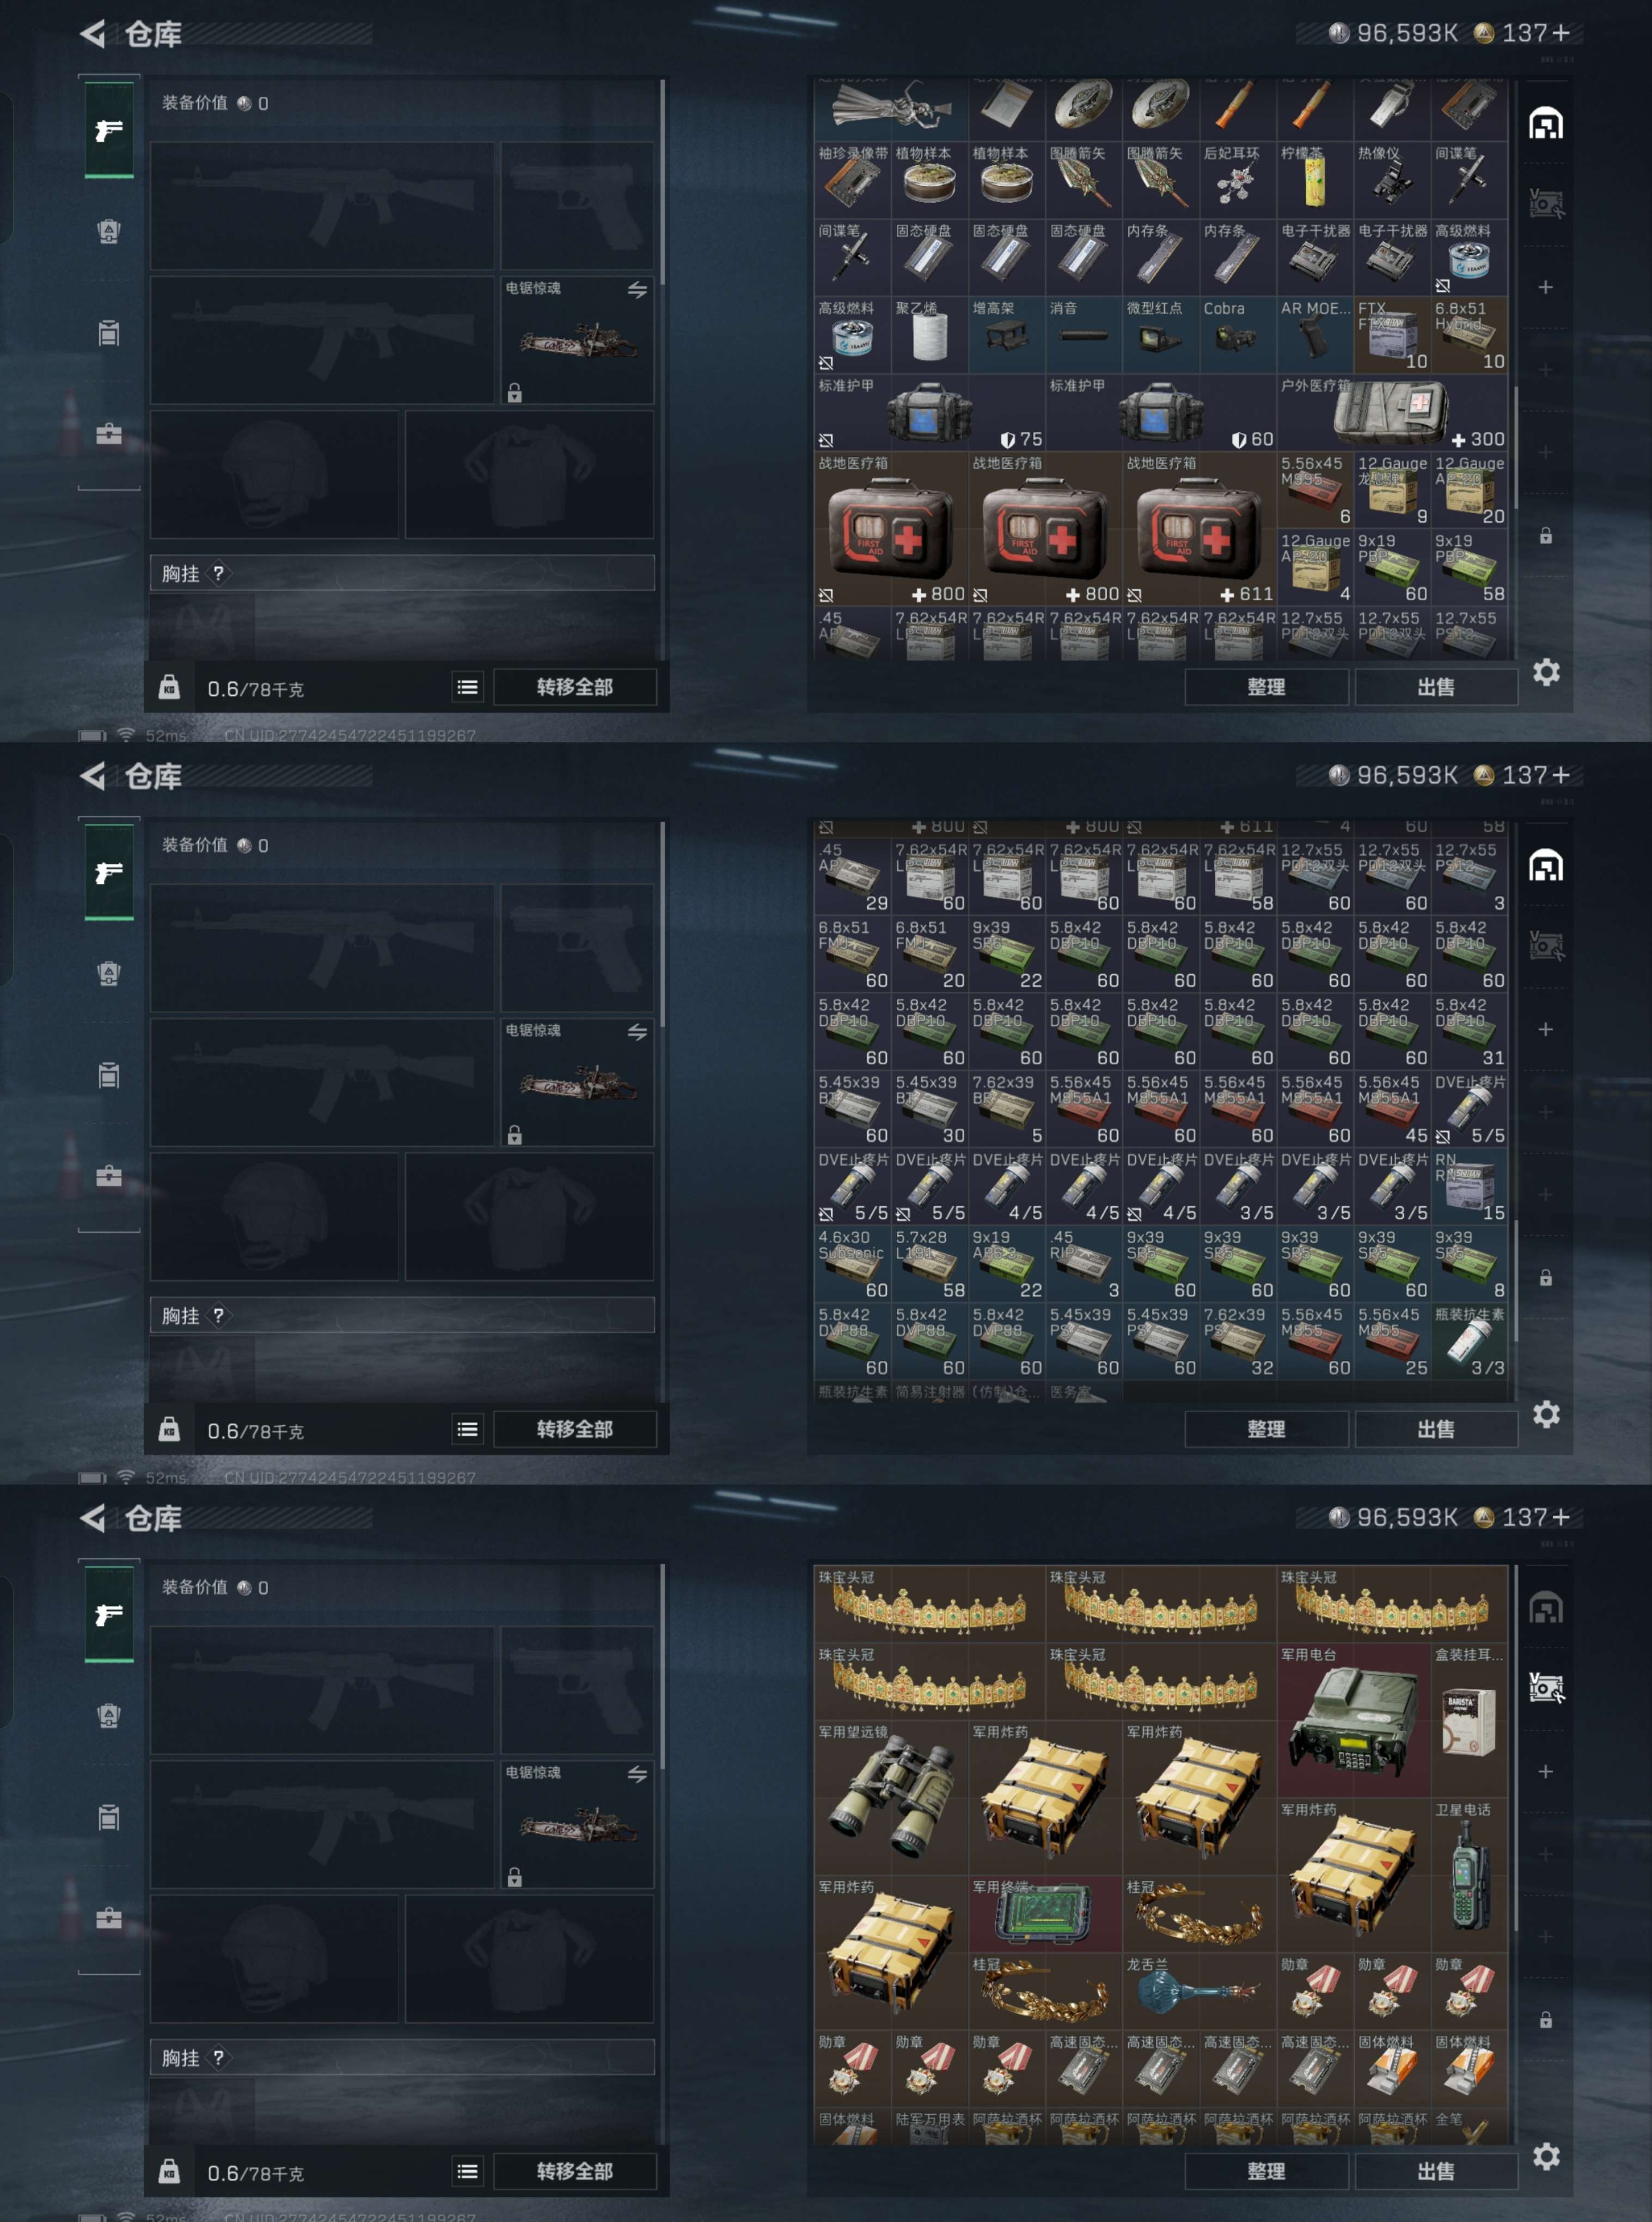Screen dimensions: 1652x2222
Task: Open list view next to 转移全部 in topmost view
Action: 467,687
